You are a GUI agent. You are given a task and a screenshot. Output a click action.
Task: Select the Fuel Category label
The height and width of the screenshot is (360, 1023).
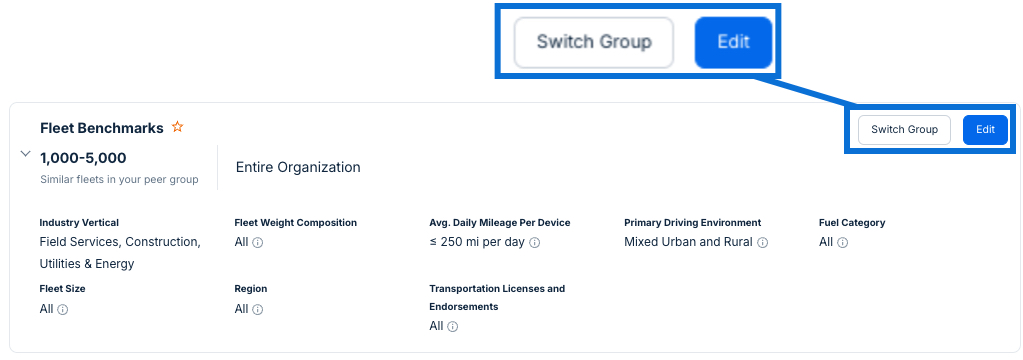click(852, 222)
